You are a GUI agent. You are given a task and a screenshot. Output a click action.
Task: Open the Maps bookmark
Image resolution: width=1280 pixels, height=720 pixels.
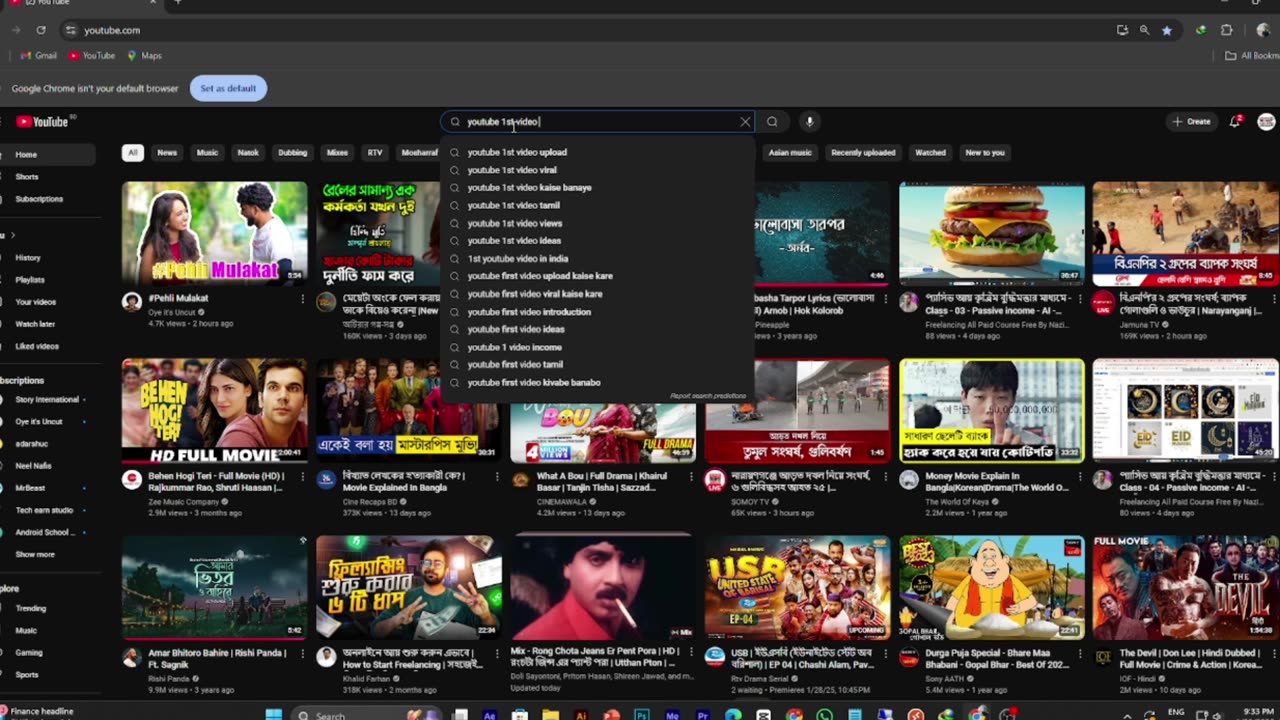pyautogui.click(x=145, y=56)
